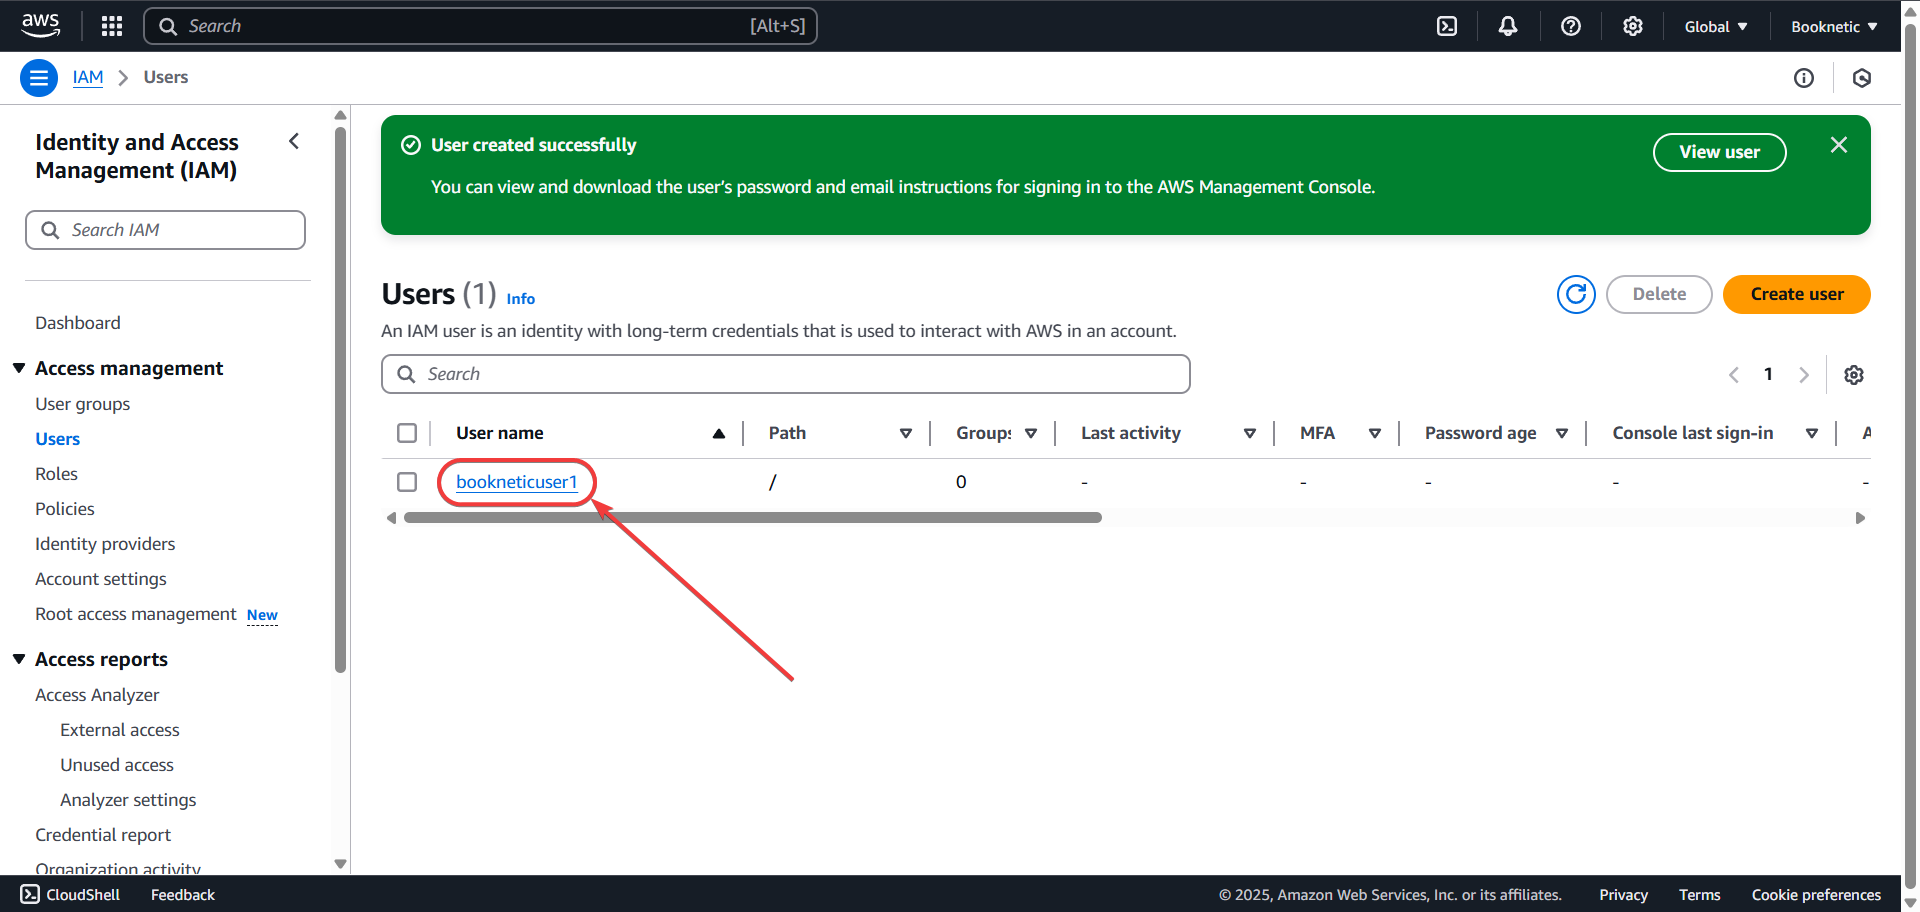Focus the top AWS Search field
The width and height of the screenshot is (1920, 912).
[x=480, y=26]
